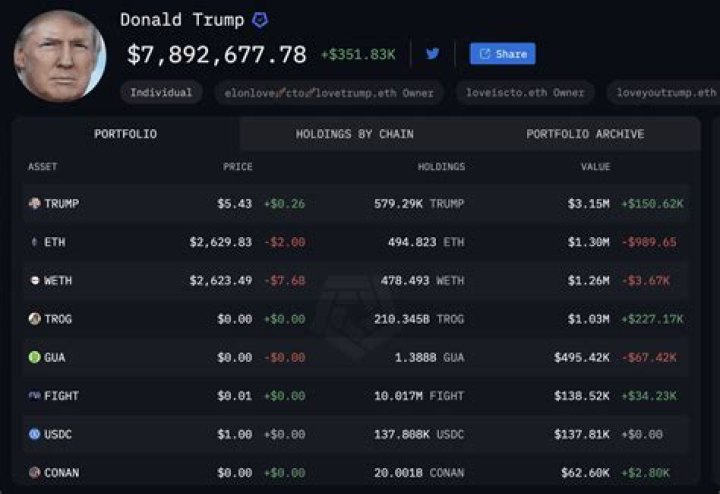Click the TROG token icon
The image size is (720, 494).
34,319
